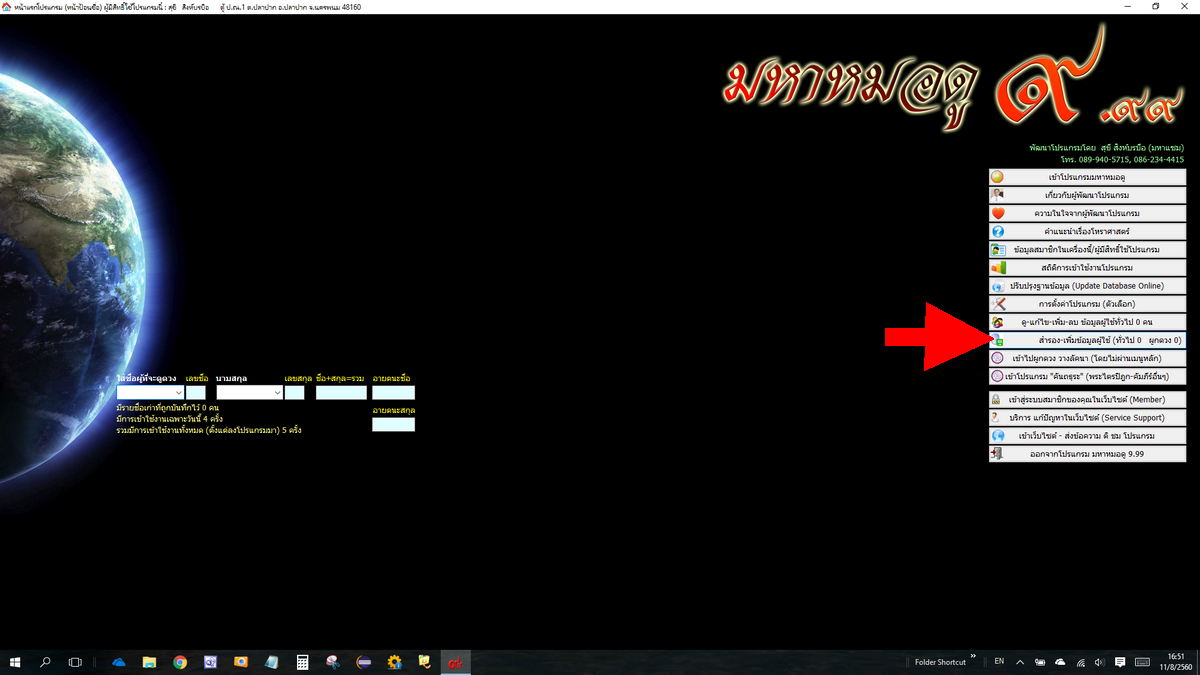Viewport: 1200px width, 675px height.
Task: Click ความในใจจากผู้พัฒนาโปรแกรม heart button
Action: click(x=1087, y=213)
